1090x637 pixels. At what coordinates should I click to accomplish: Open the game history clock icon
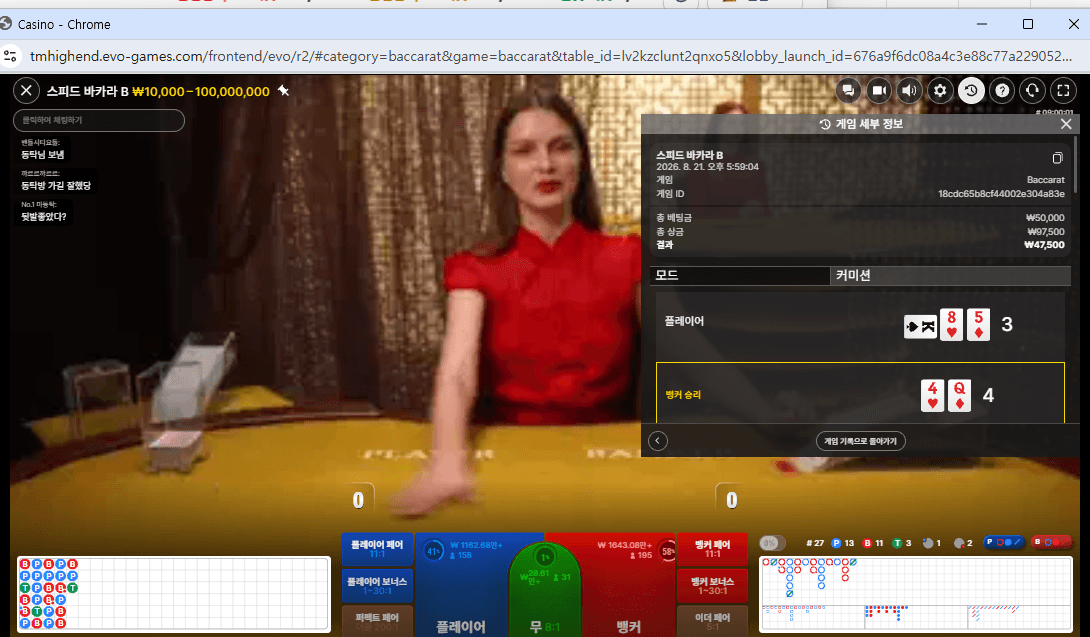(x=971, y=90)
